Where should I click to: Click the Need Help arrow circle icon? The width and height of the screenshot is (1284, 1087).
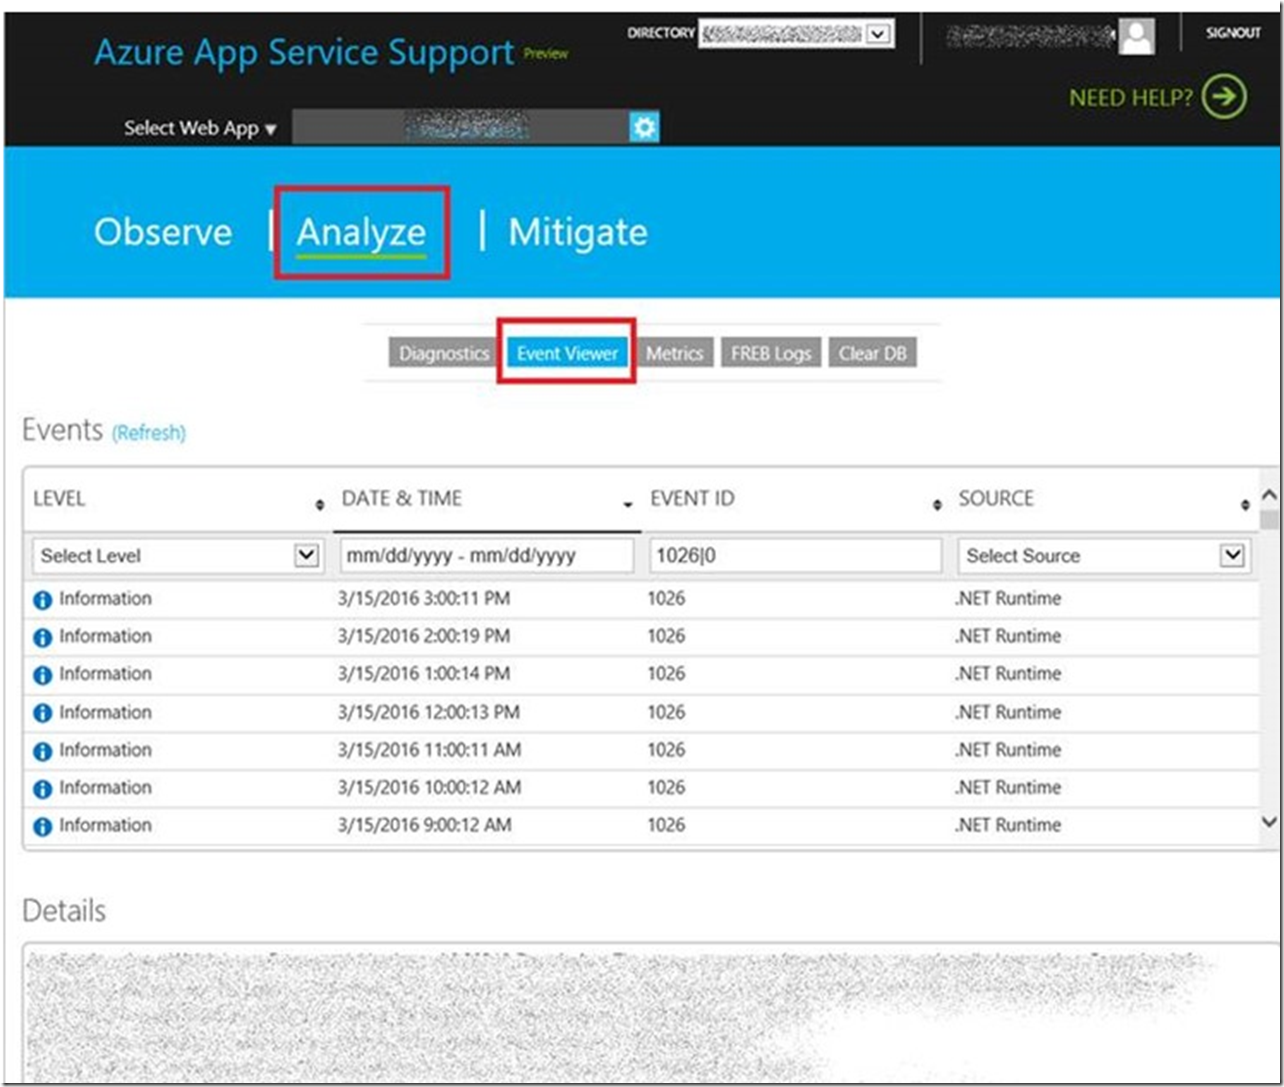click(x=1224, y=97)
